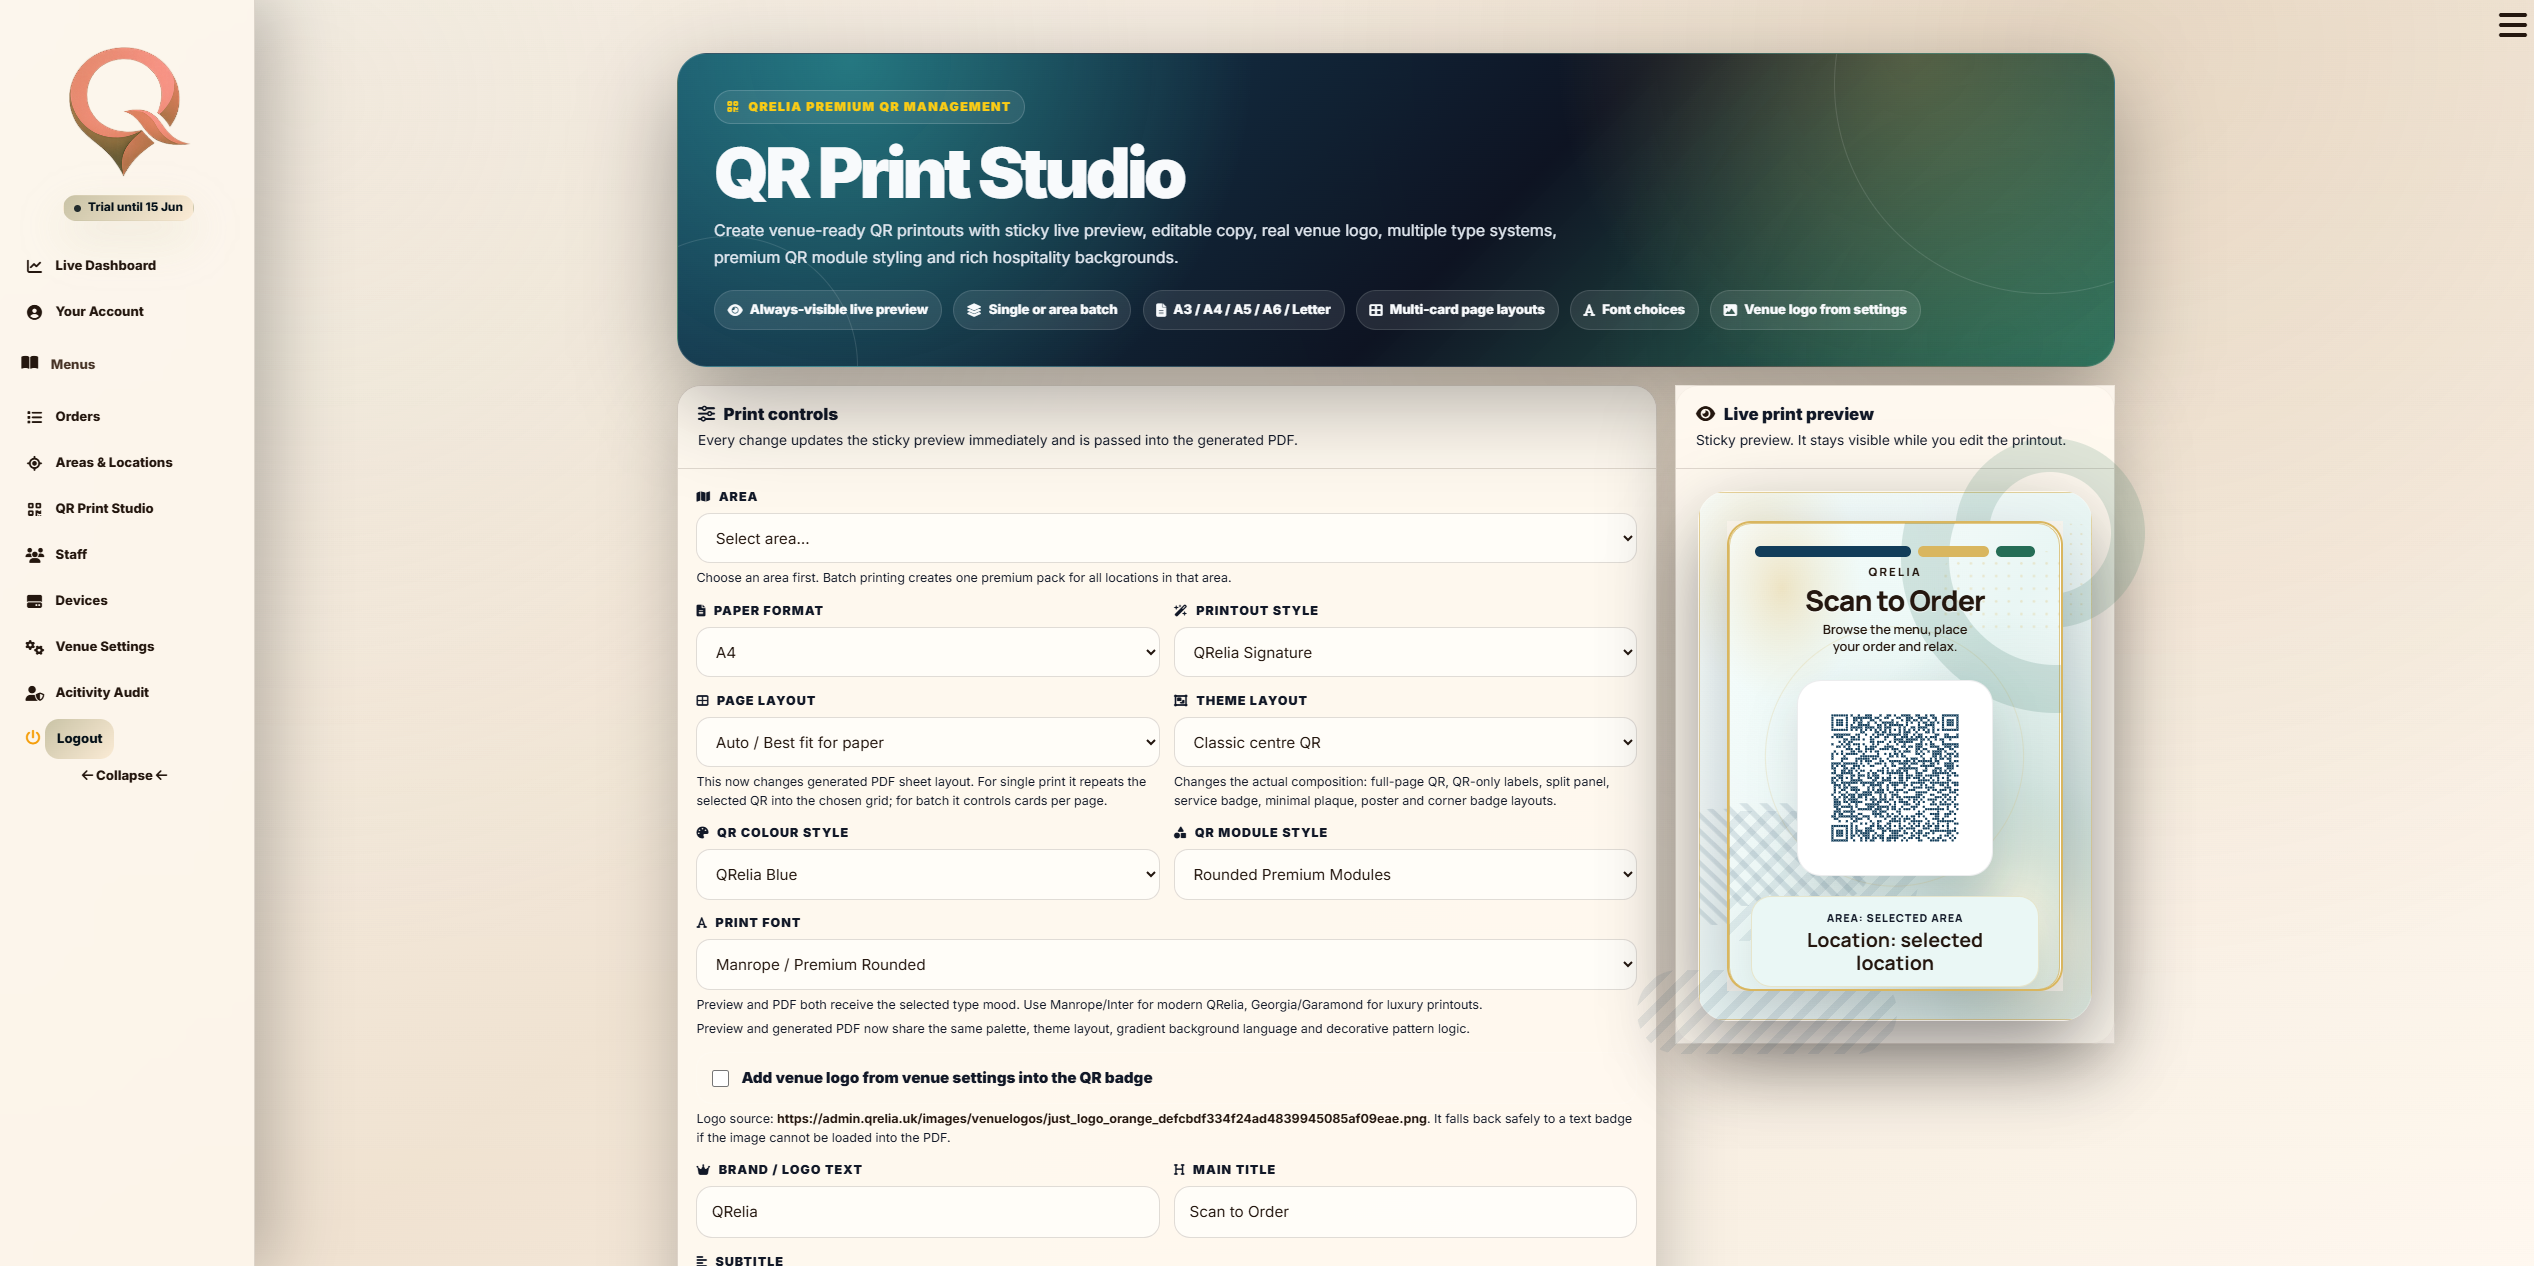Click the Theme Layout icon
The width and height of the screenshot is (2534, 1266).
(x=1180, y=701)
